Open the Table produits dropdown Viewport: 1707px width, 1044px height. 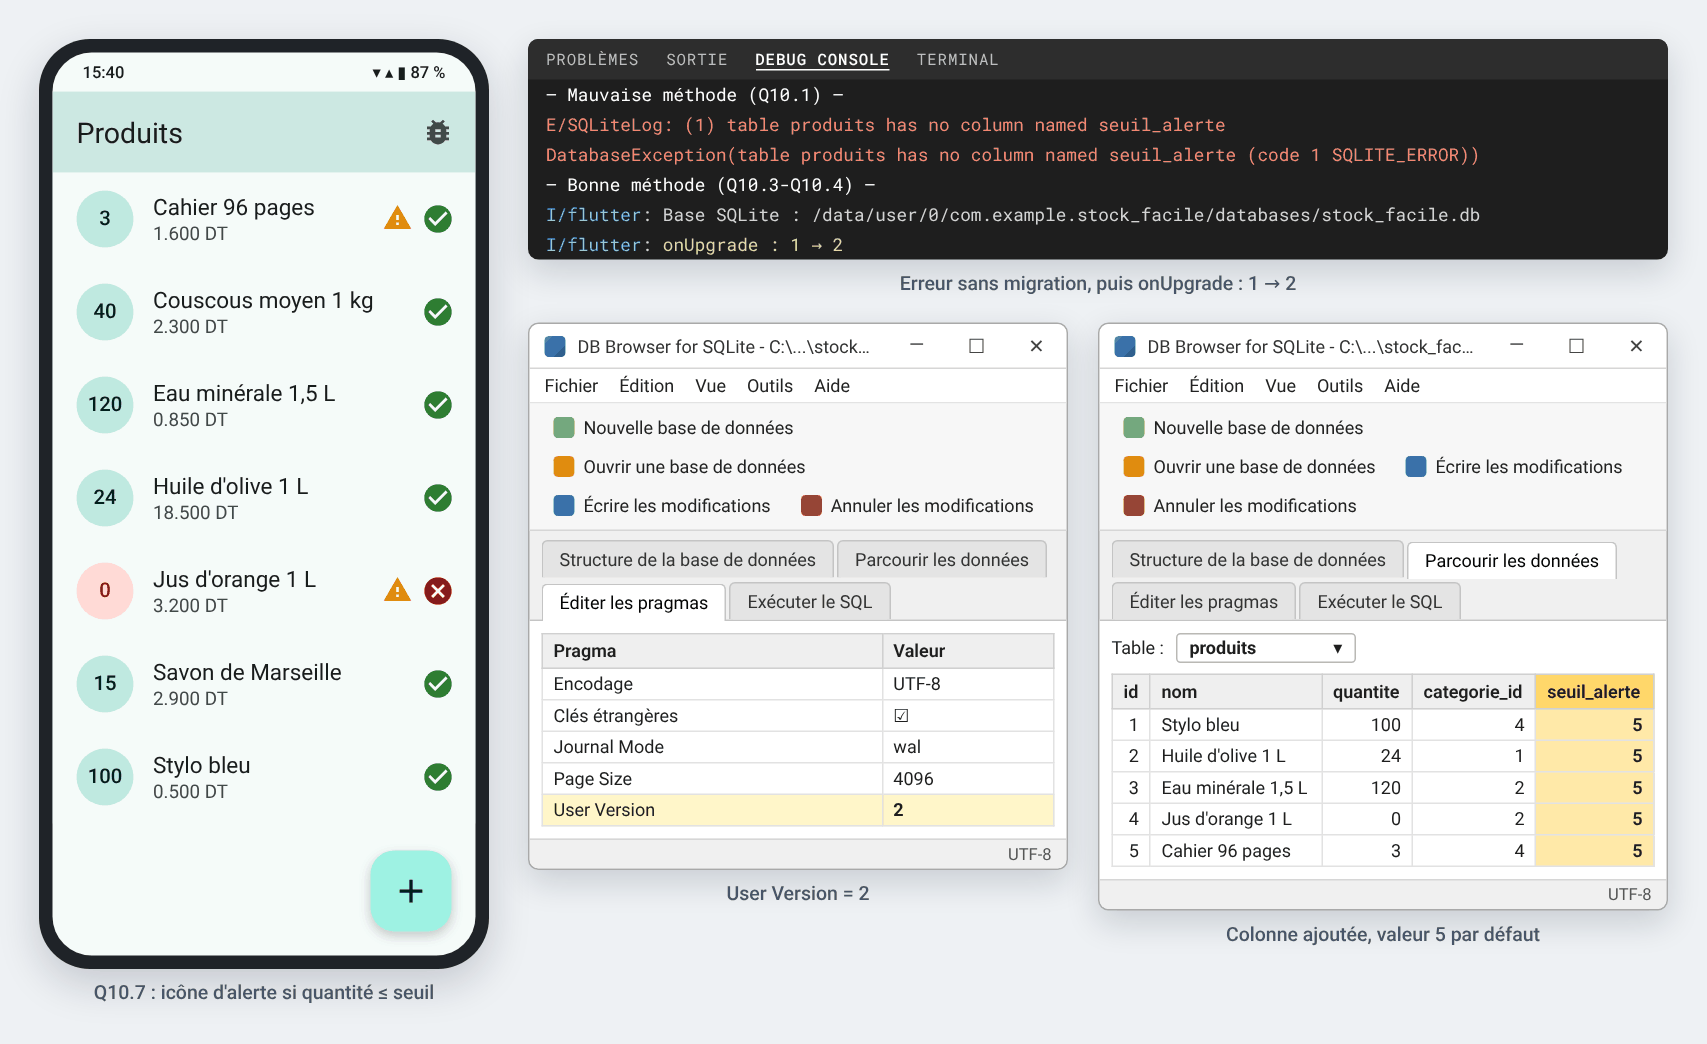(1265, 648)
